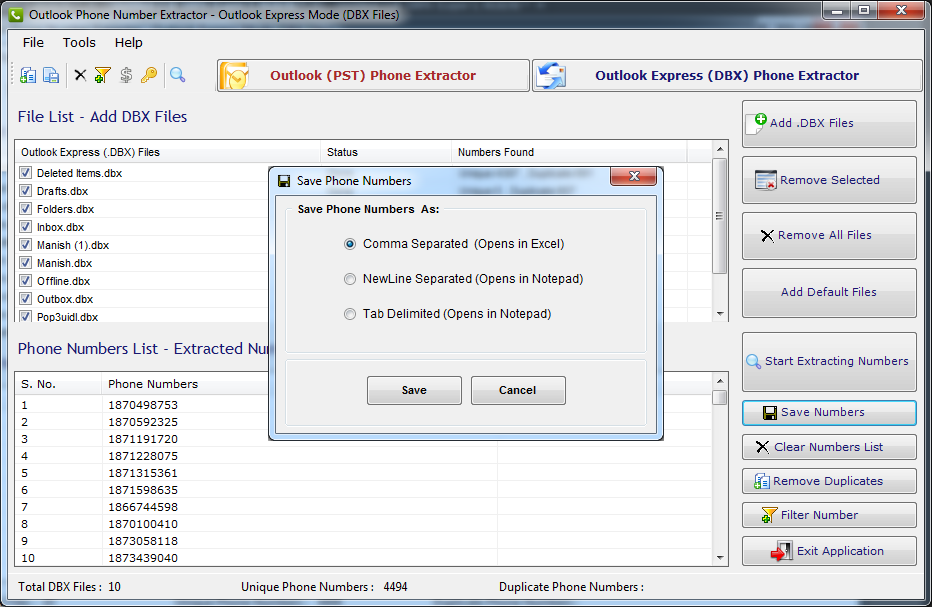932x607 pixels.
Task: Click the Phone Numbers column header
Action: [x=153, y=384]
